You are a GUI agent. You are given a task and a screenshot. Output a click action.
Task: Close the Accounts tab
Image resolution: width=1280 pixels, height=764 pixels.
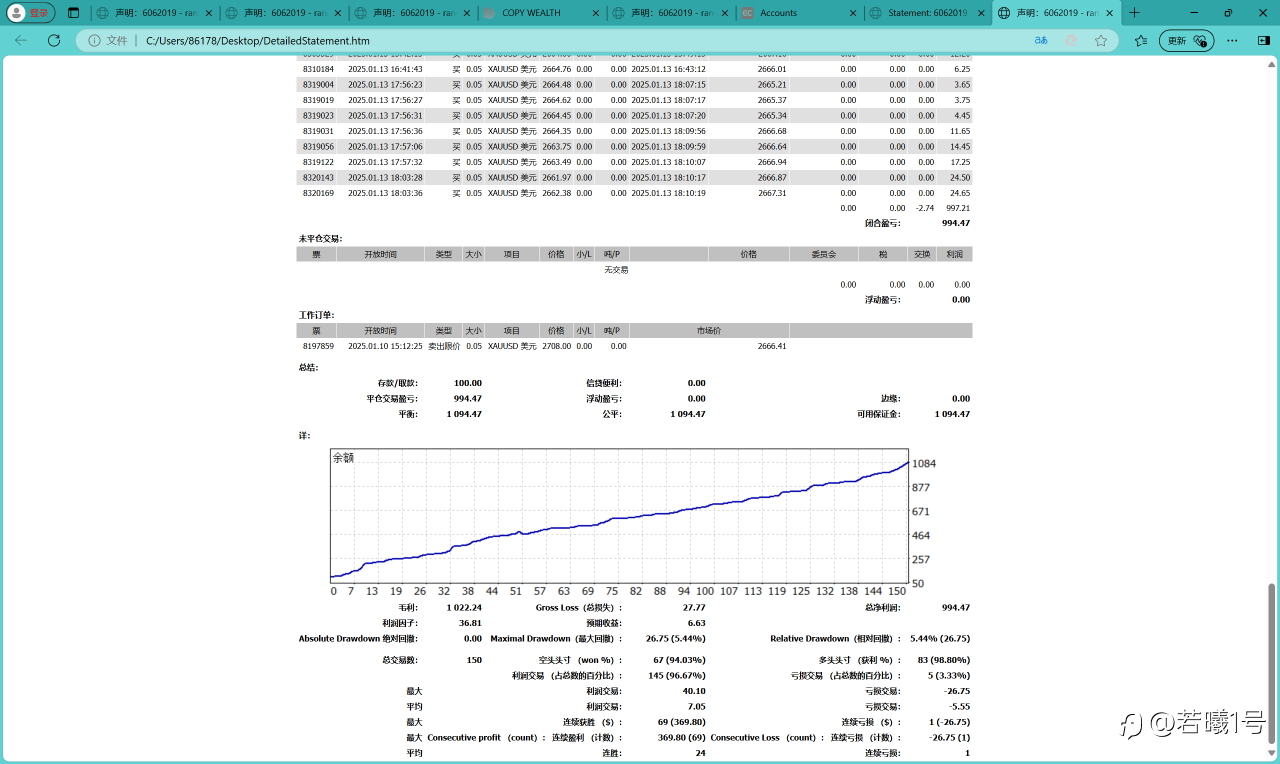(853, 13)
